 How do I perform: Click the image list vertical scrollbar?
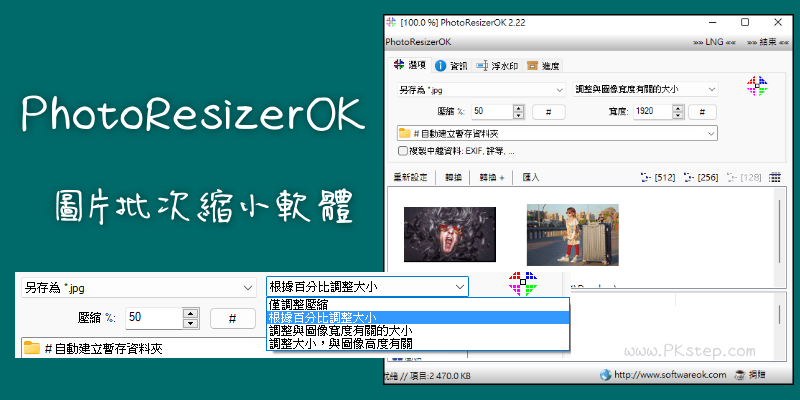780,230
